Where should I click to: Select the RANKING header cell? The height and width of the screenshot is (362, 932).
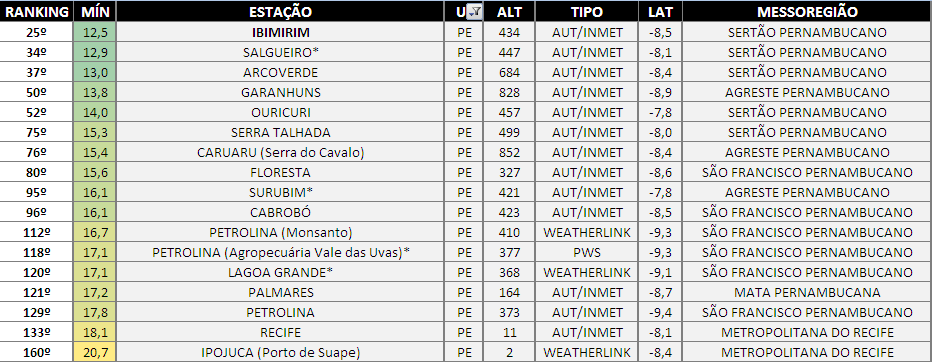point(36,12)
